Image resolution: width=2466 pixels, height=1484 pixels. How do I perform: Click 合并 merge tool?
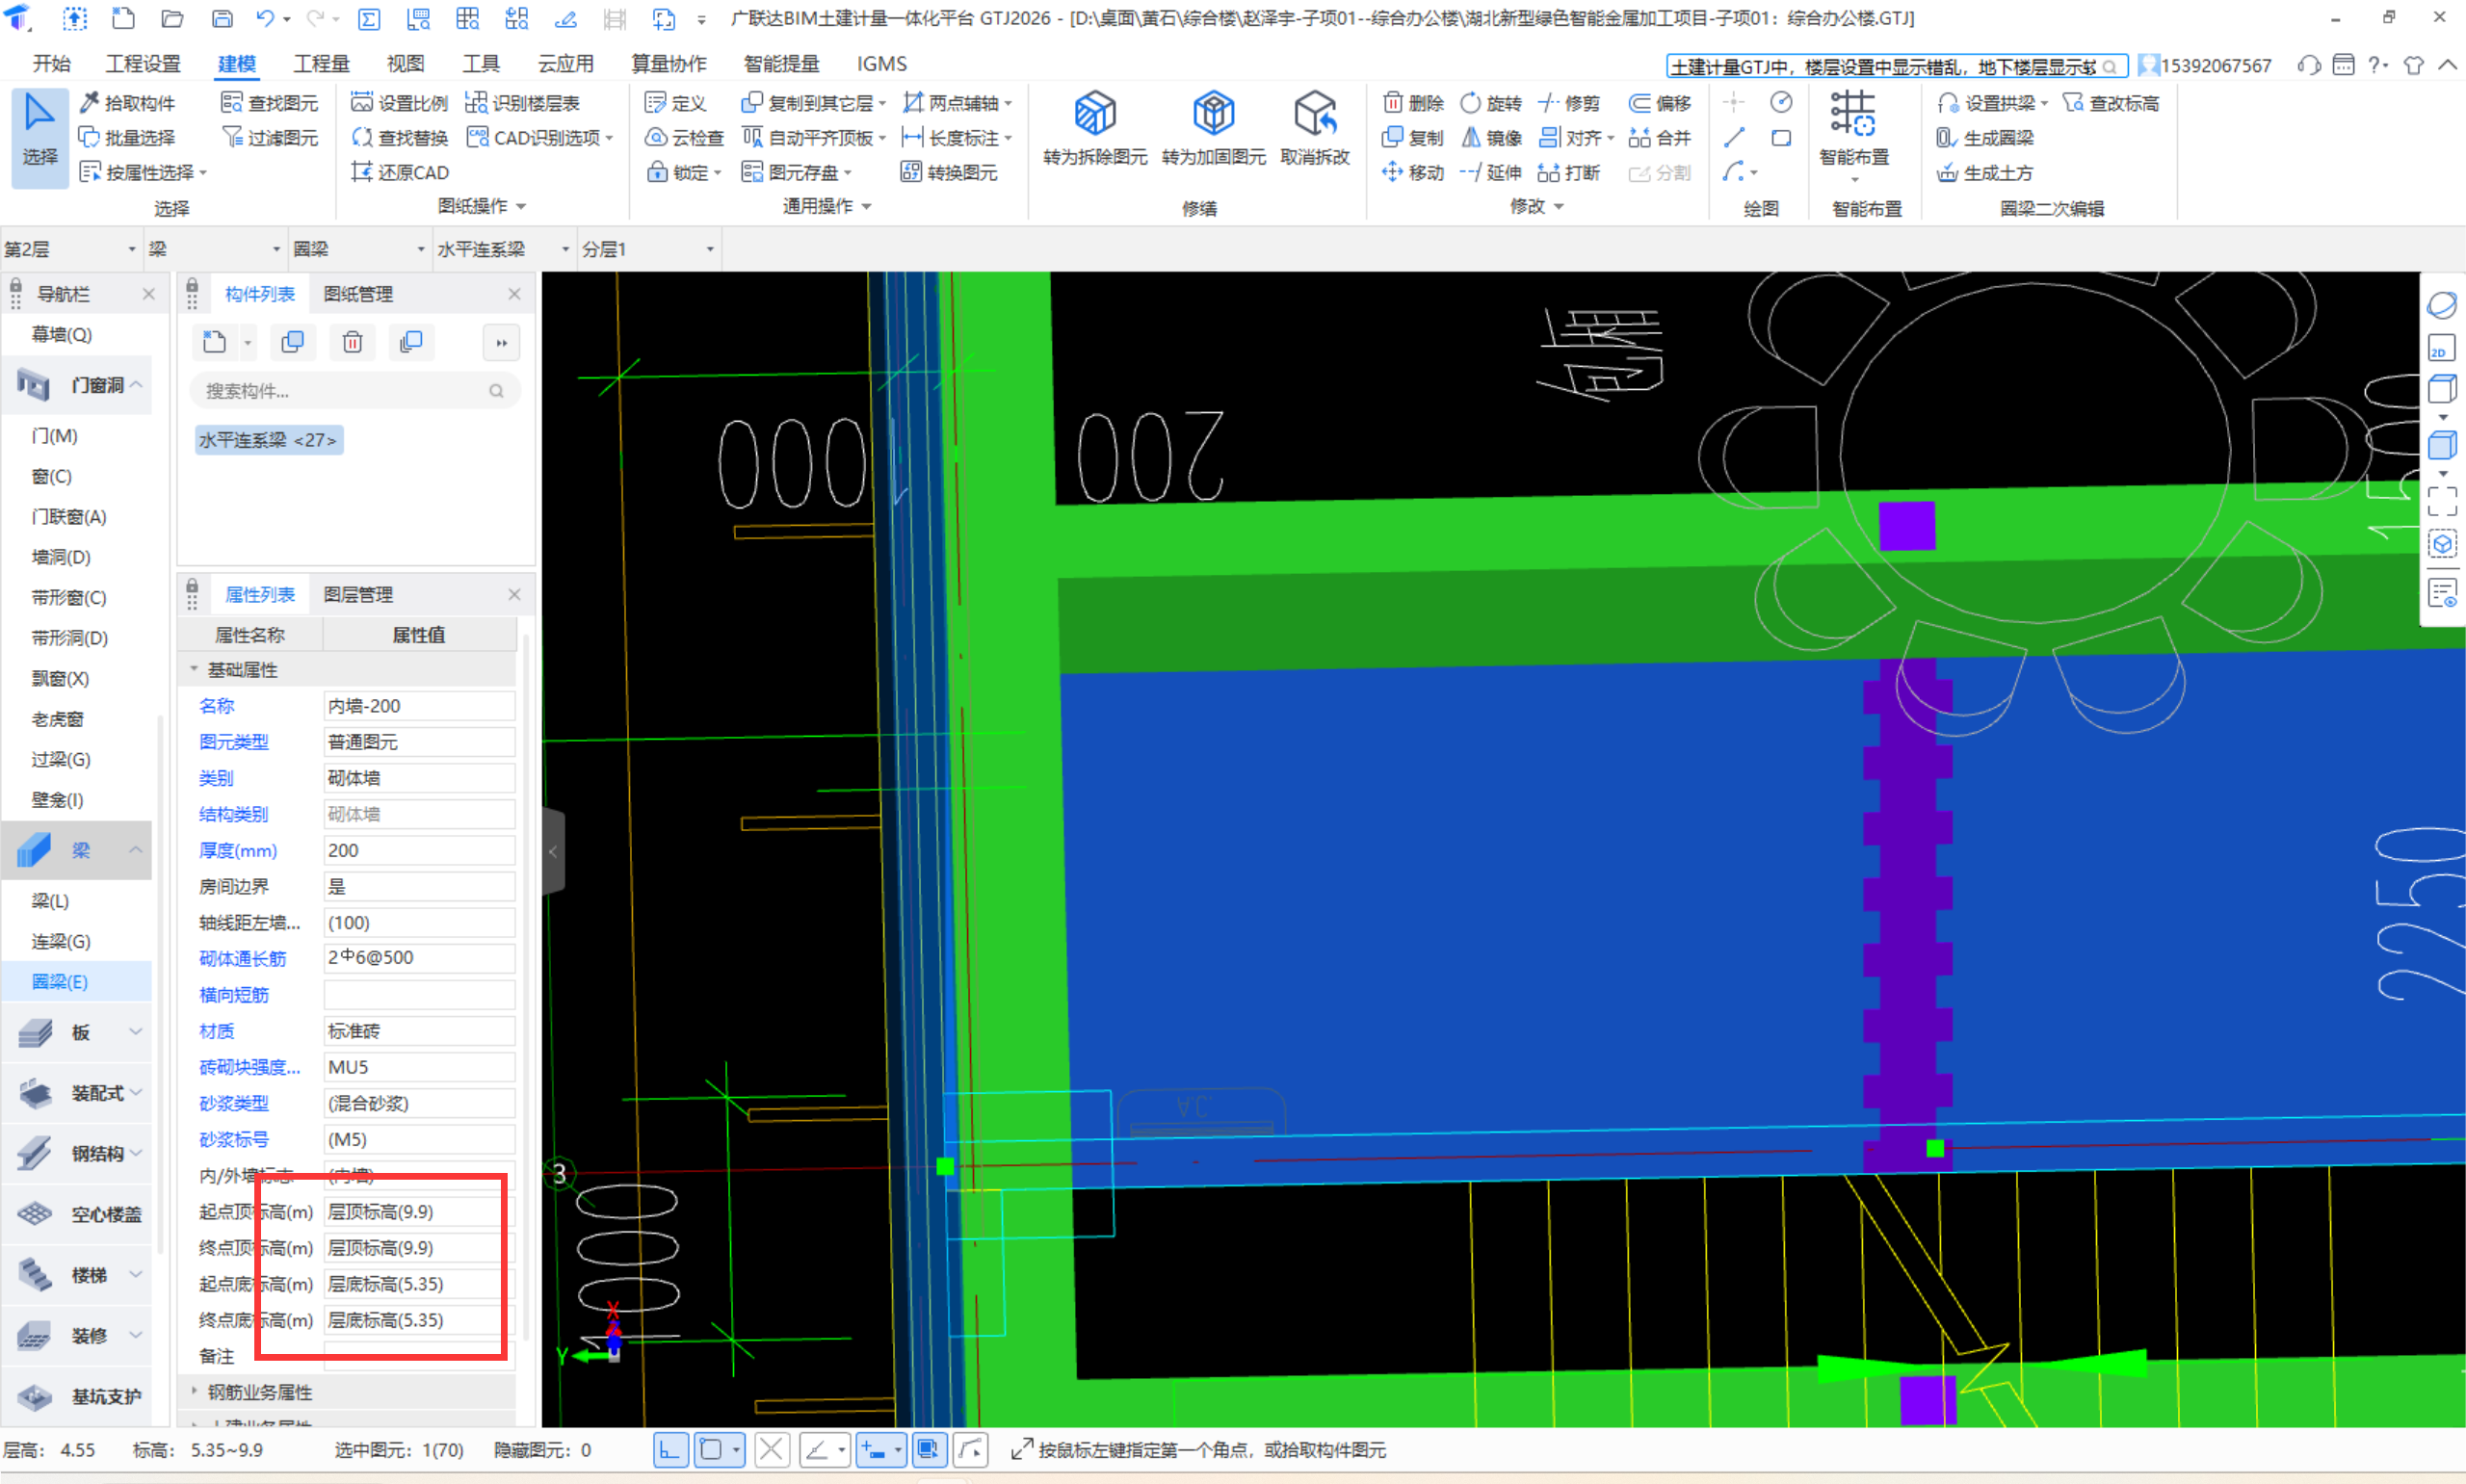pyautogui.click(x=1659, y=138)
